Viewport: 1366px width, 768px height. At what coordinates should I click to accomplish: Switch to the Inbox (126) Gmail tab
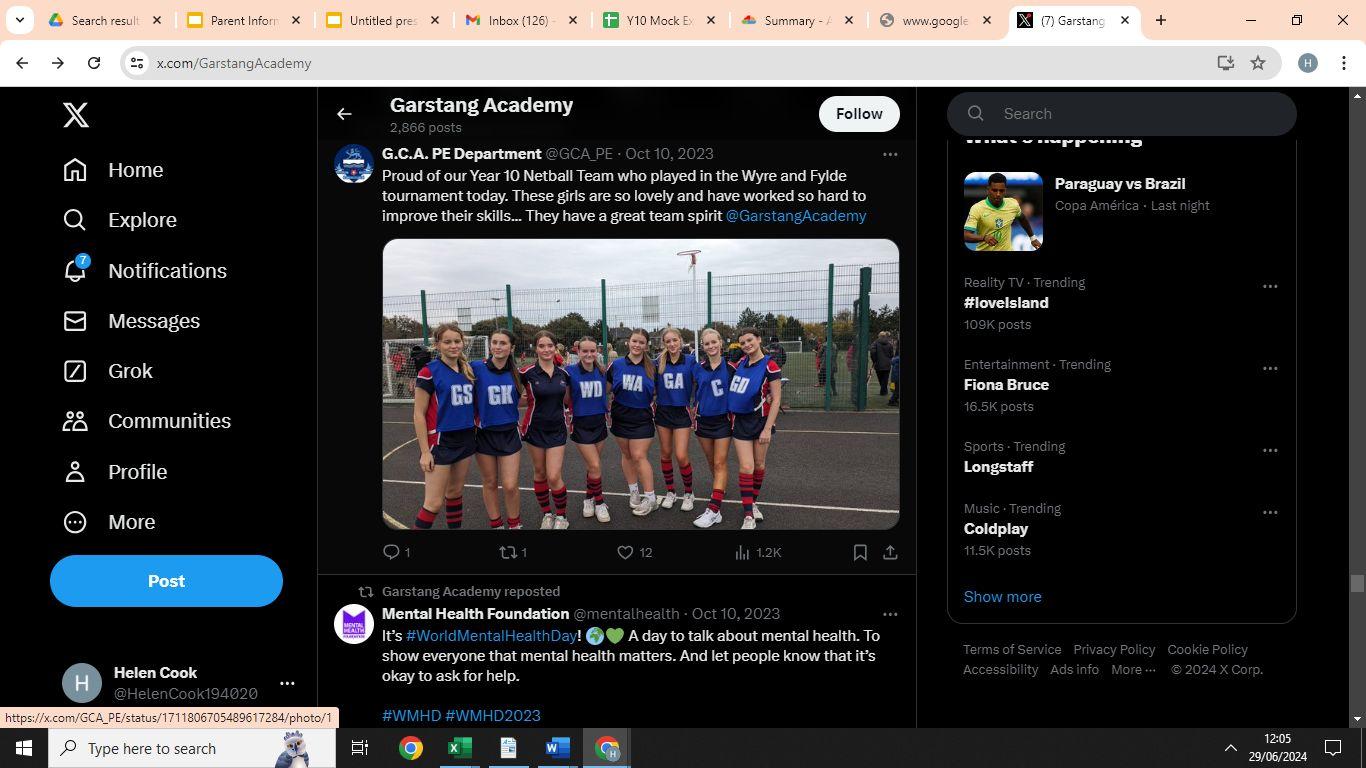pos(521,20)
